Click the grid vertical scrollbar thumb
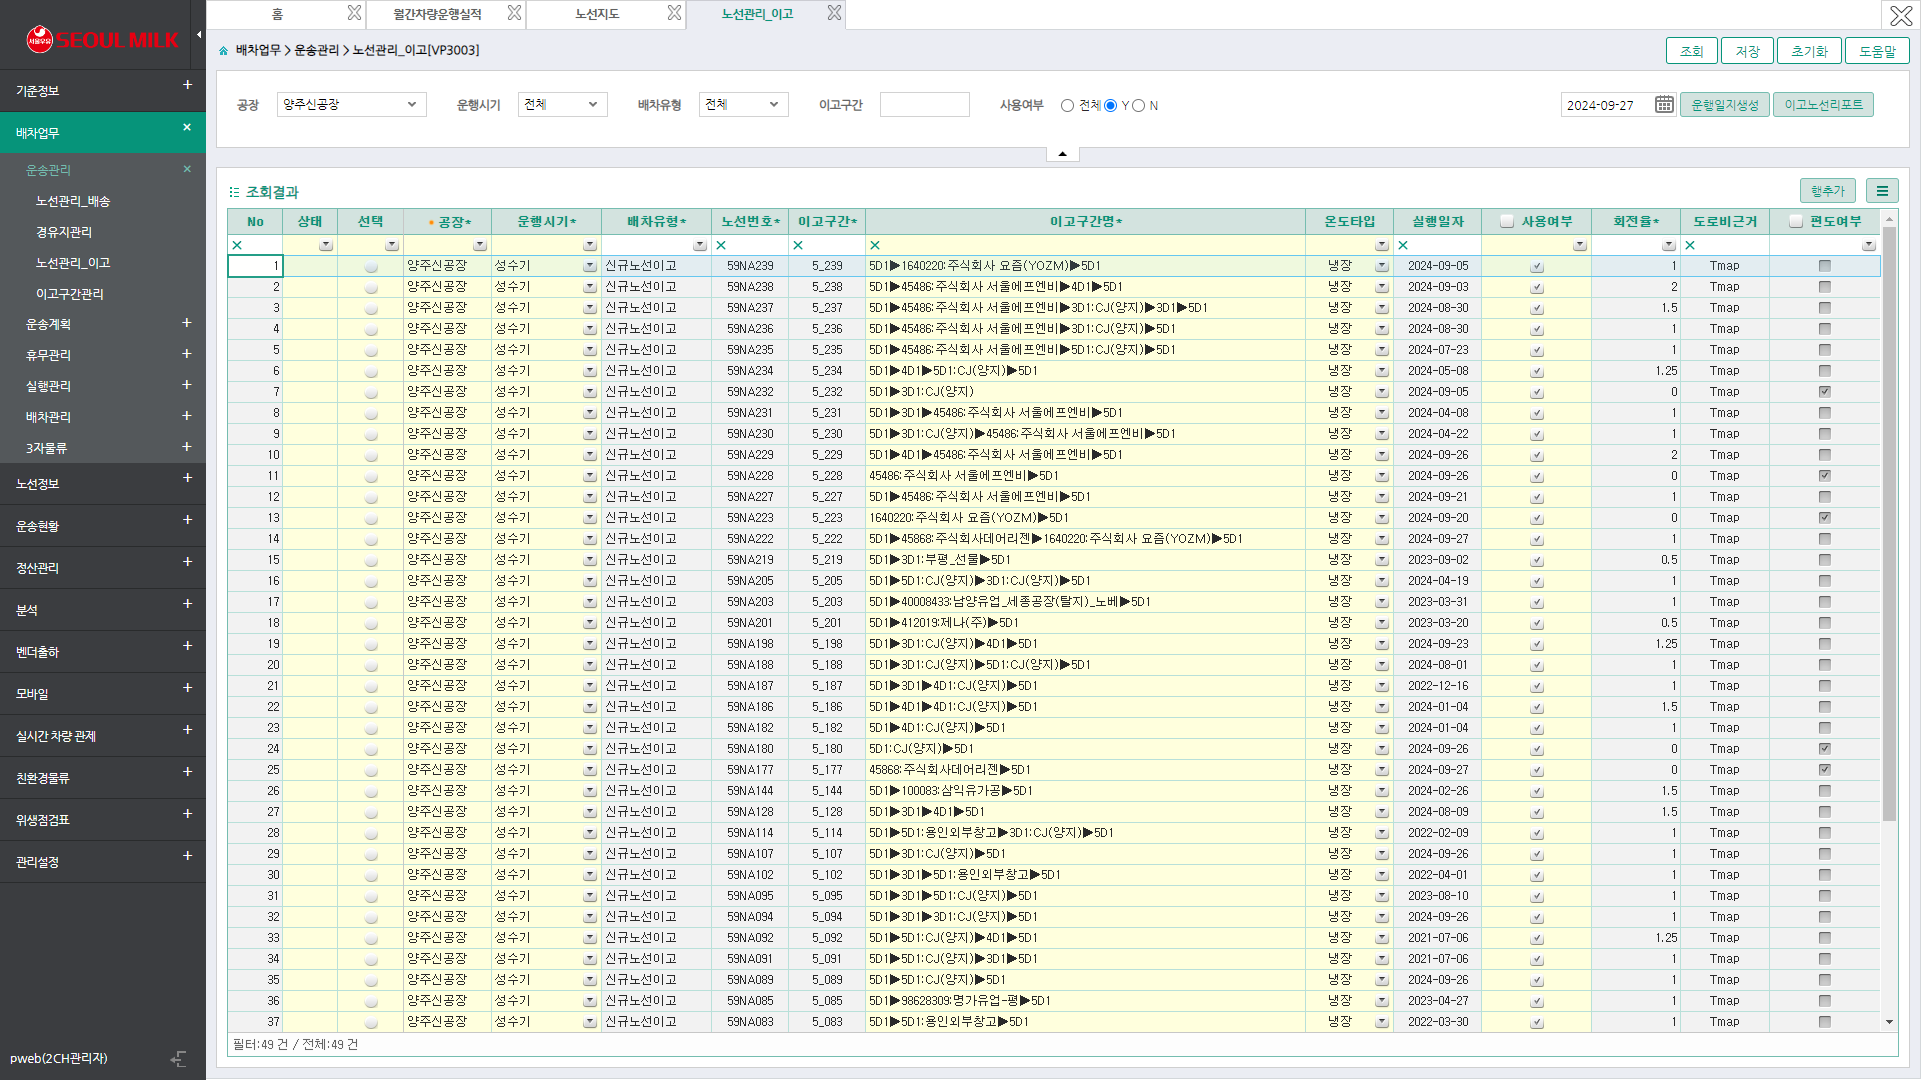 point(1889,523)
